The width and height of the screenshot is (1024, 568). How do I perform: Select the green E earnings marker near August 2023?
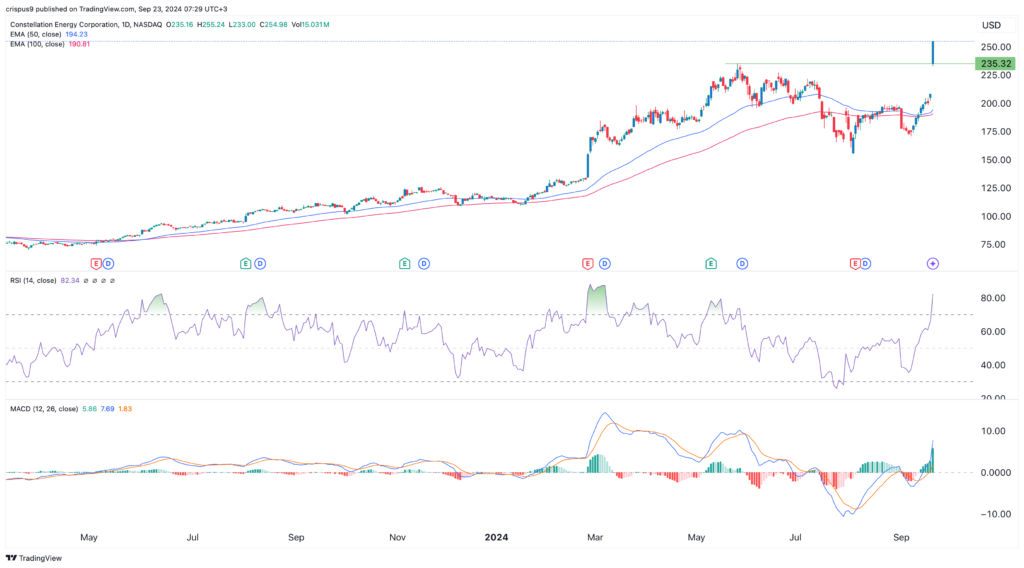[246, 264]
